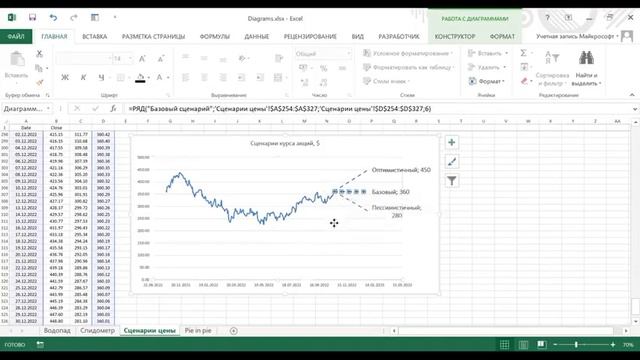Switch to Page Layout view in status bar
This screenshot has height=360, width=640.
(523, 345)
